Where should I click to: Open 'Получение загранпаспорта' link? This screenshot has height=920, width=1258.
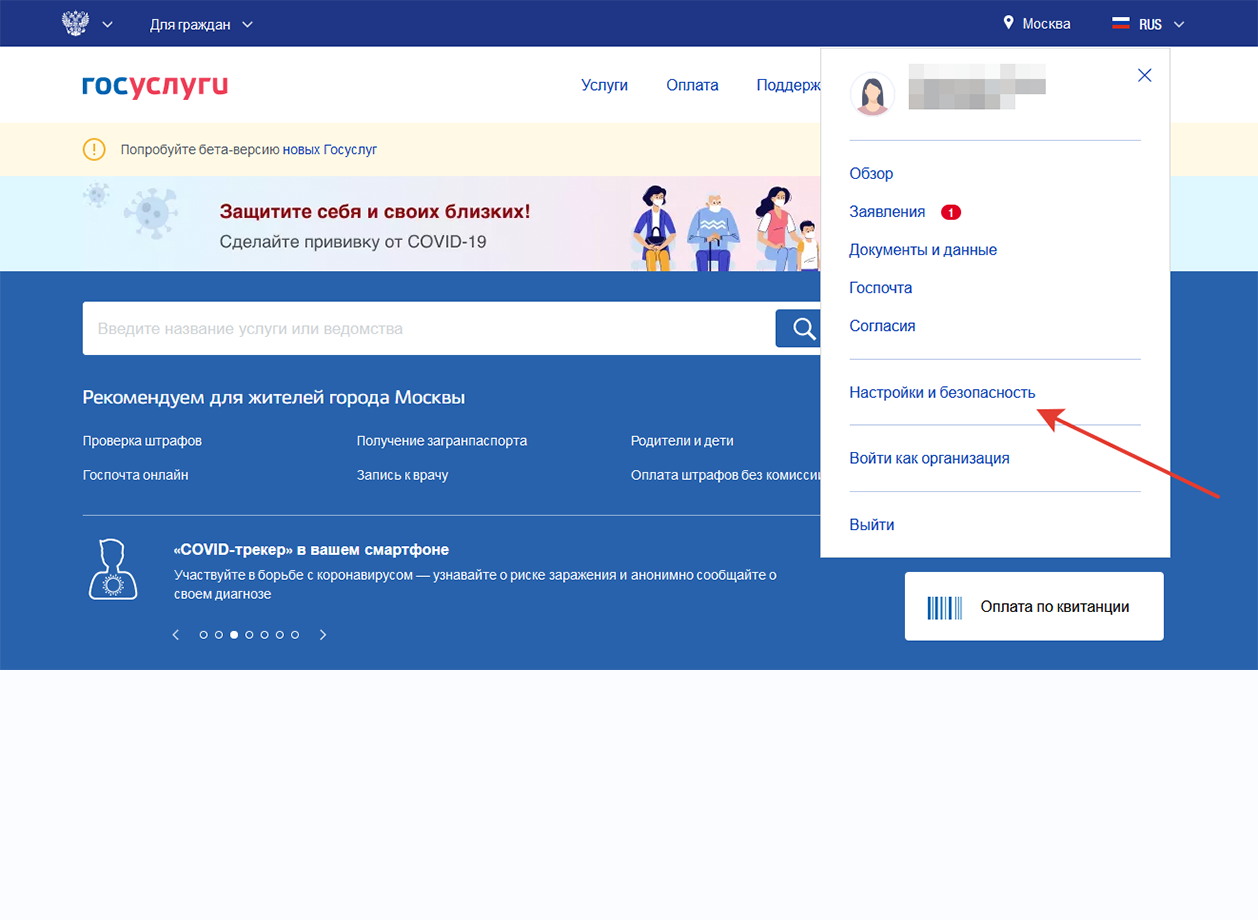pyautogui.click(x=442, y=441)
